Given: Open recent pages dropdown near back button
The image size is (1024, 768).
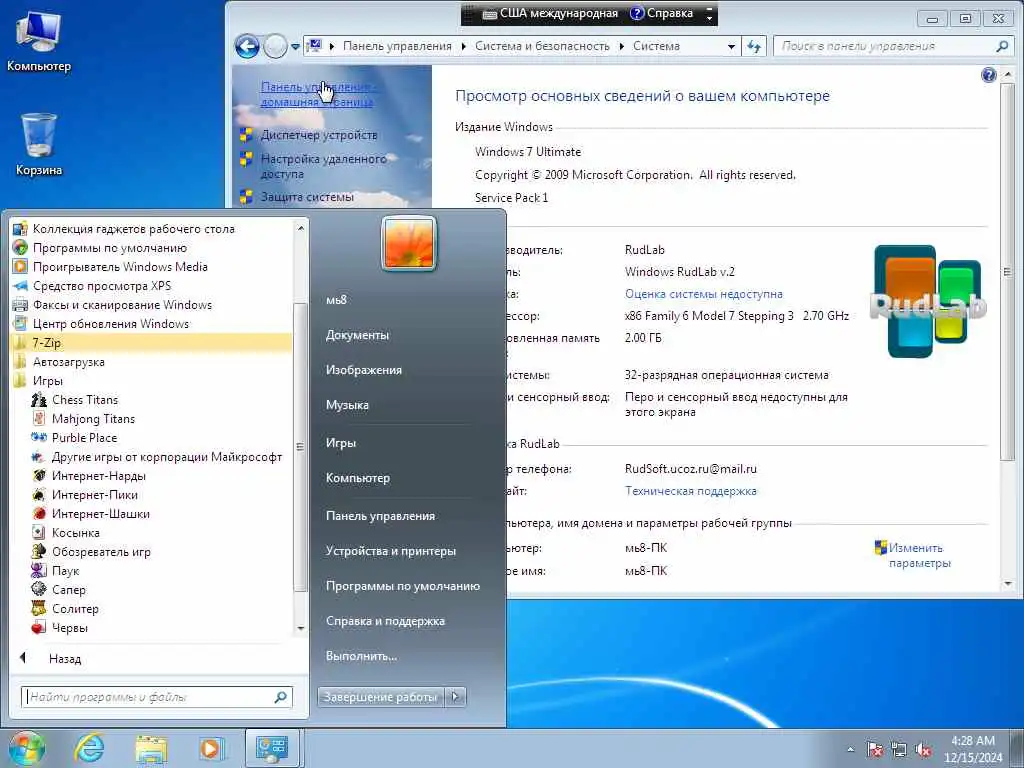Looking at the screenshot, I should [x=295, y=46].
